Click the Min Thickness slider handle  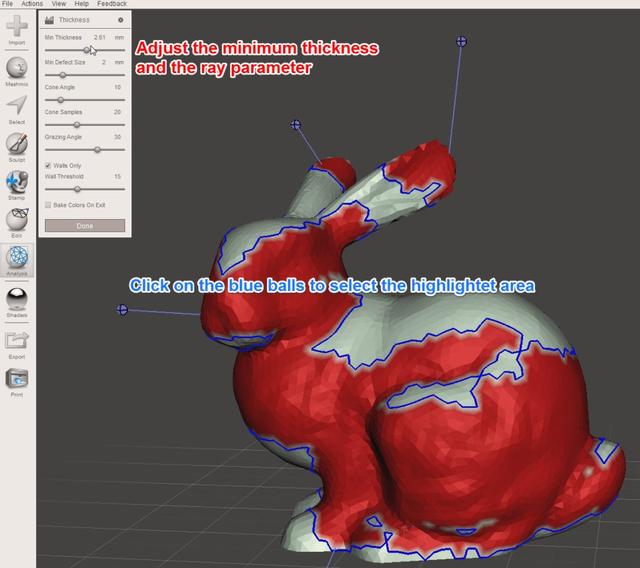pyautogui.click(x=88, y=49)
